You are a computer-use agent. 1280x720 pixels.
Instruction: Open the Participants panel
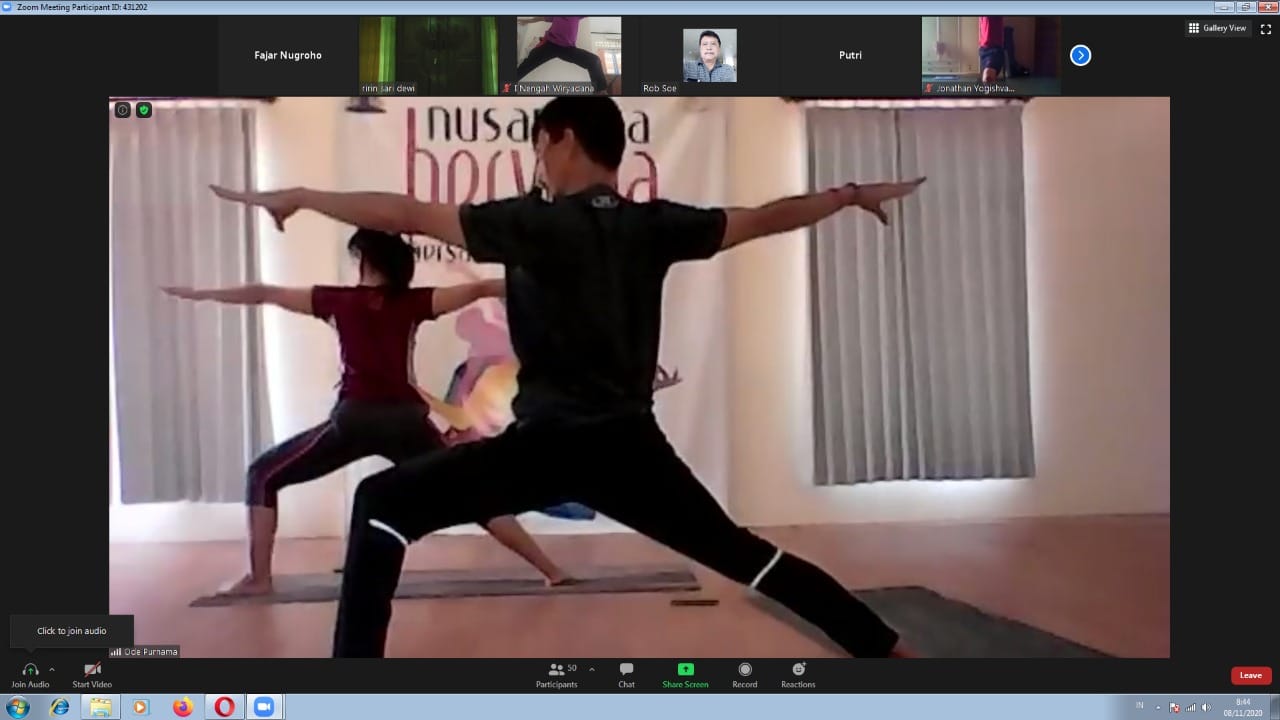click(x=556, y=670)
